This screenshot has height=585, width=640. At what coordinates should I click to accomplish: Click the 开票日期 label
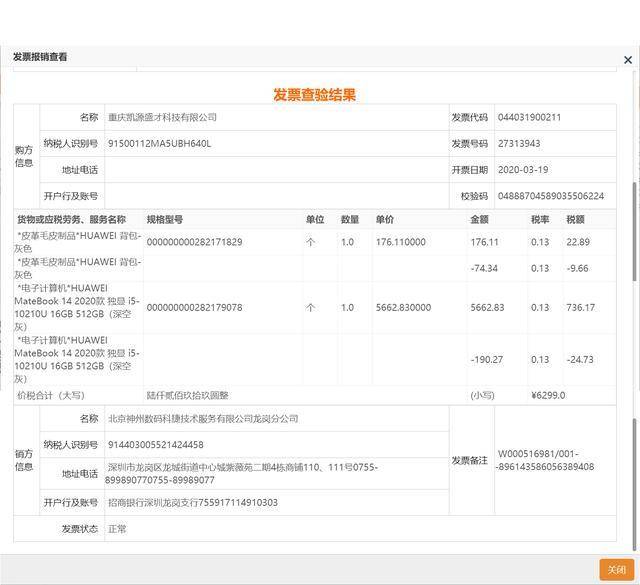469,170
